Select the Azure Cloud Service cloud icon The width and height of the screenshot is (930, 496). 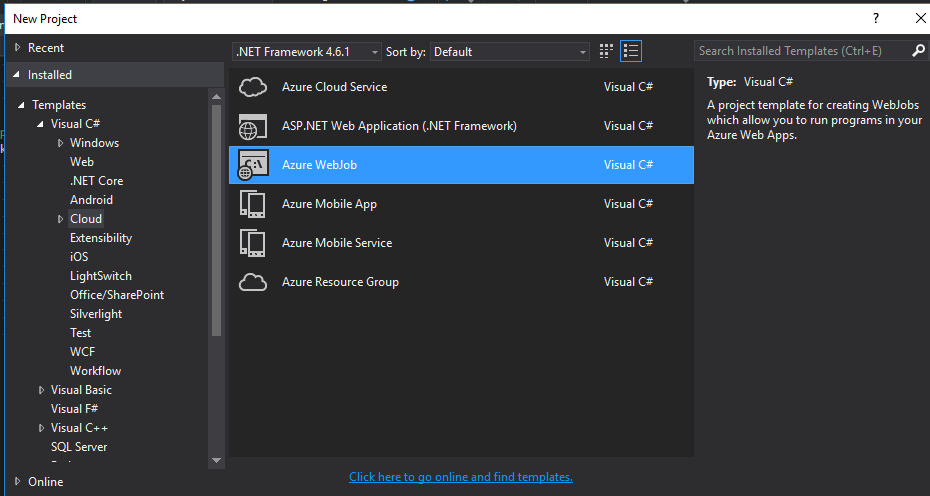pos(253,87)
